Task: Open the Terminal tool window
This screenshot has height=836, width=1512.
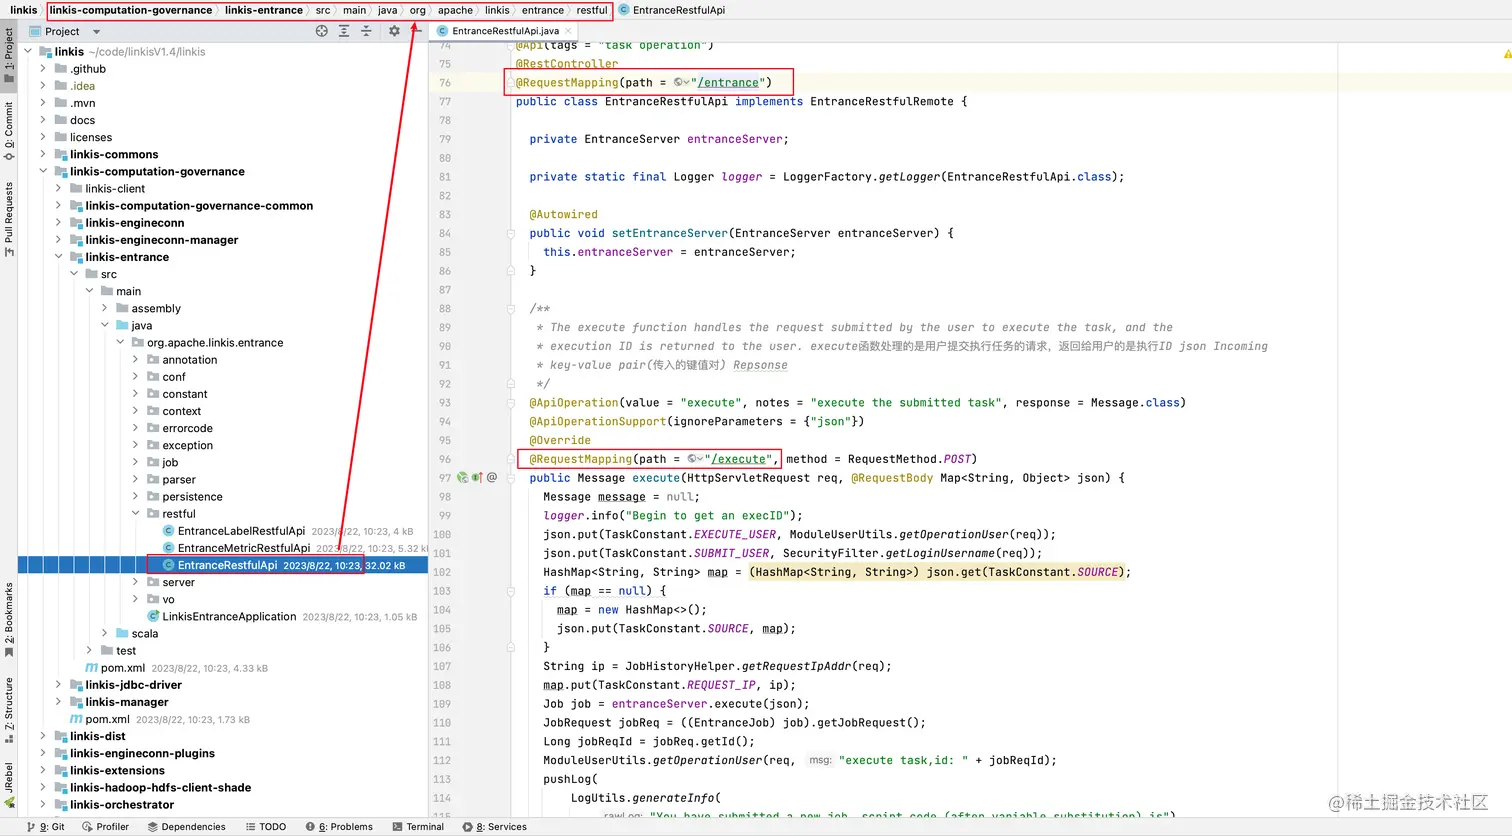Action: (x=418, y=827)
